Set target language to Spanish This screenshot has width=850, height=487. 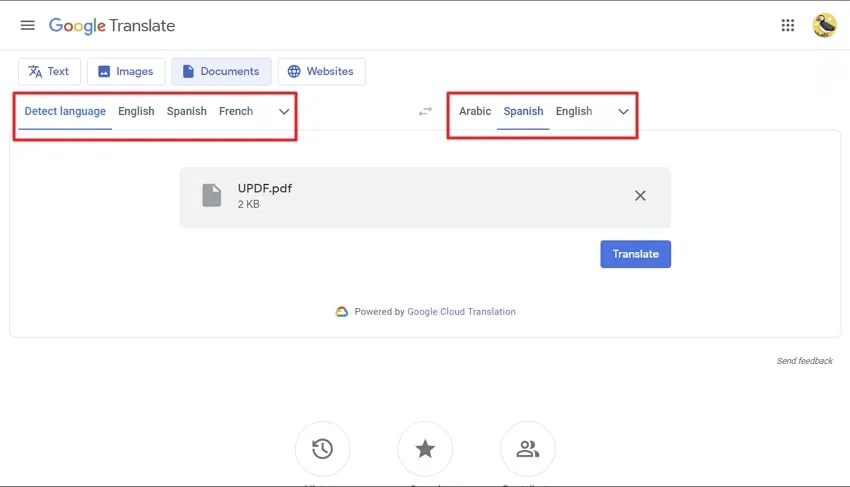point(523,111)
